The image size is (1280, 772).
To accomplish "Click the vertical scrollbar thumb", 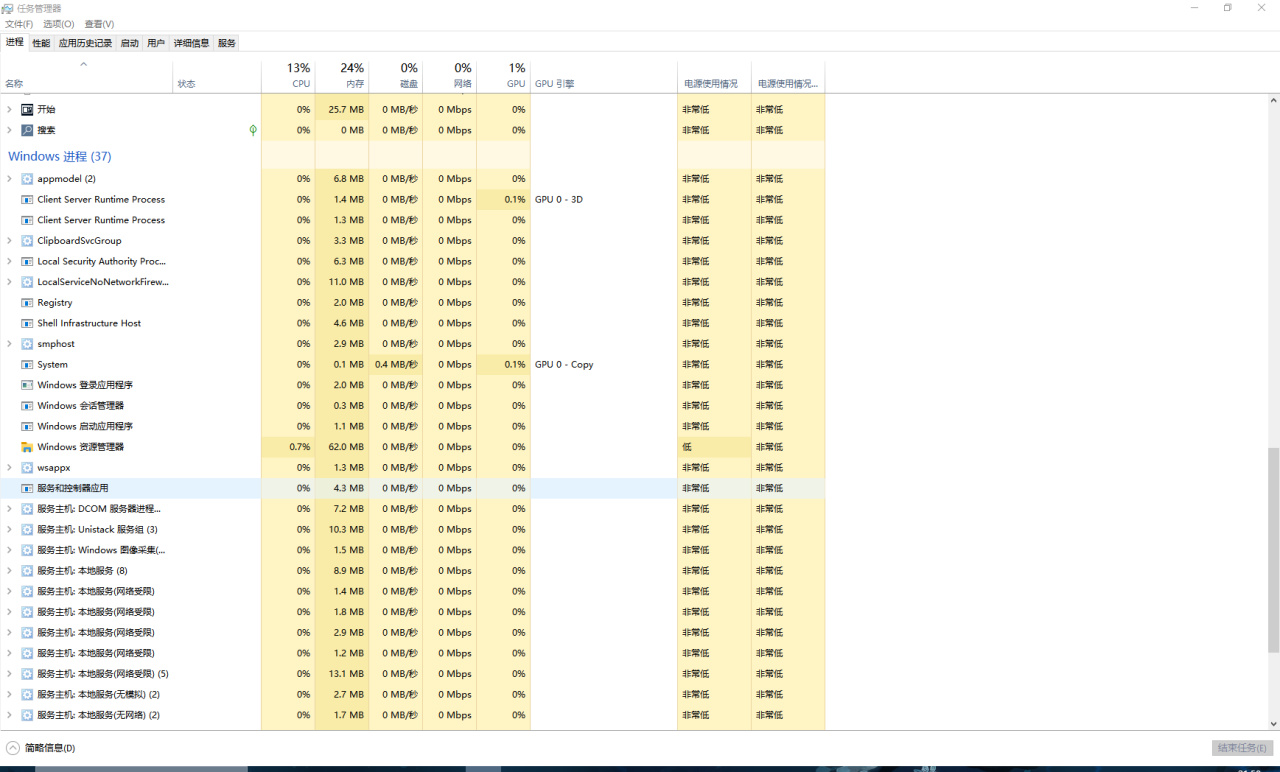I will tap(1274, 549).
